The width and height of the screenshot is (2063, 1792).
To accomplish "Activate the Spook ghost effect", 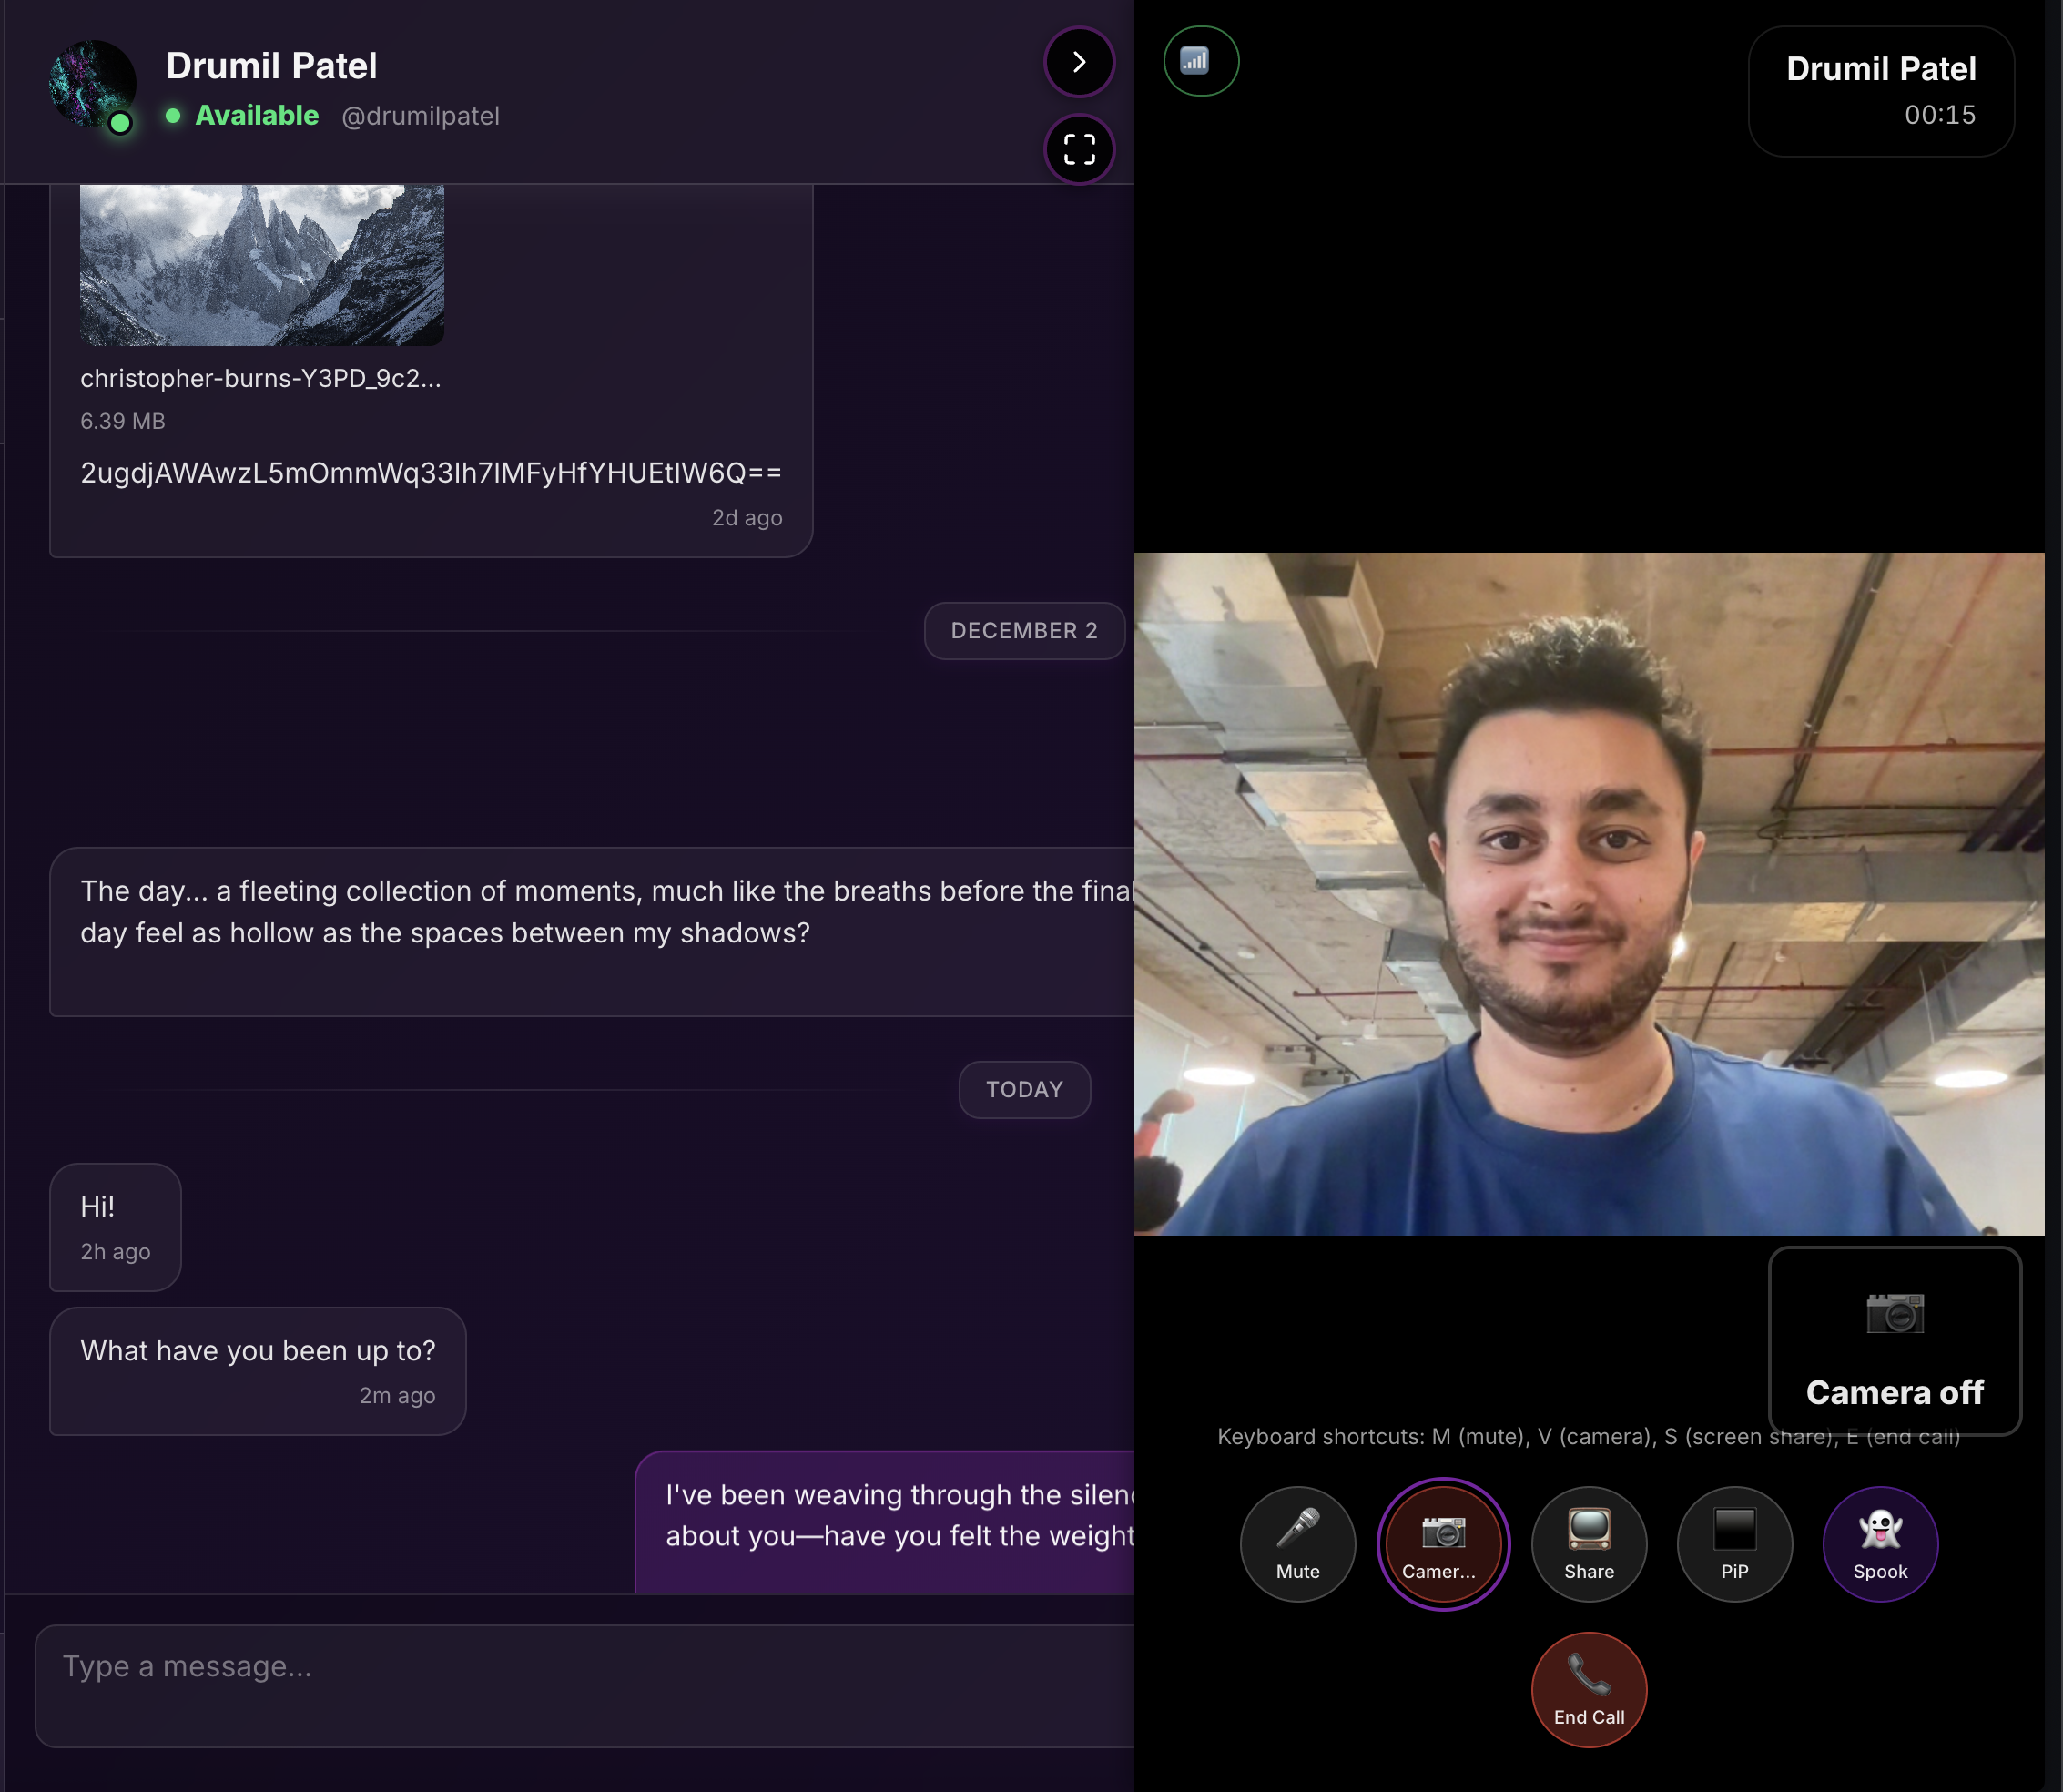I will (1879, 1543).
